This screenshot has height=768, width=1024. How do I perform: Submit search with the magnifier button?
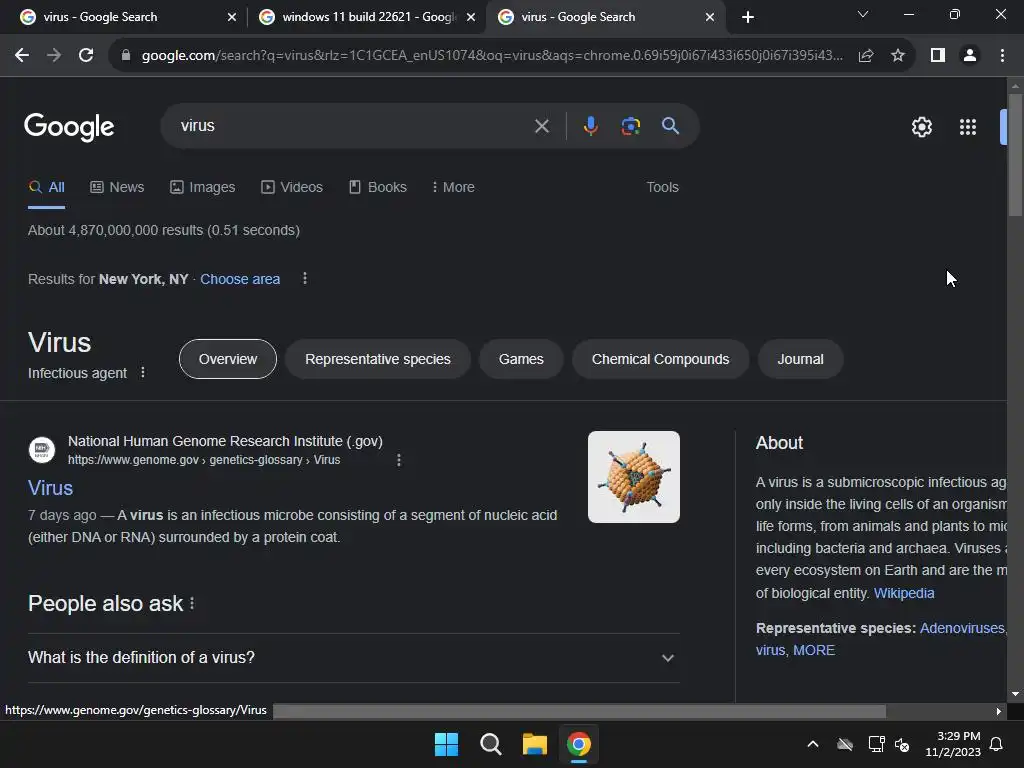pos(671,126)
